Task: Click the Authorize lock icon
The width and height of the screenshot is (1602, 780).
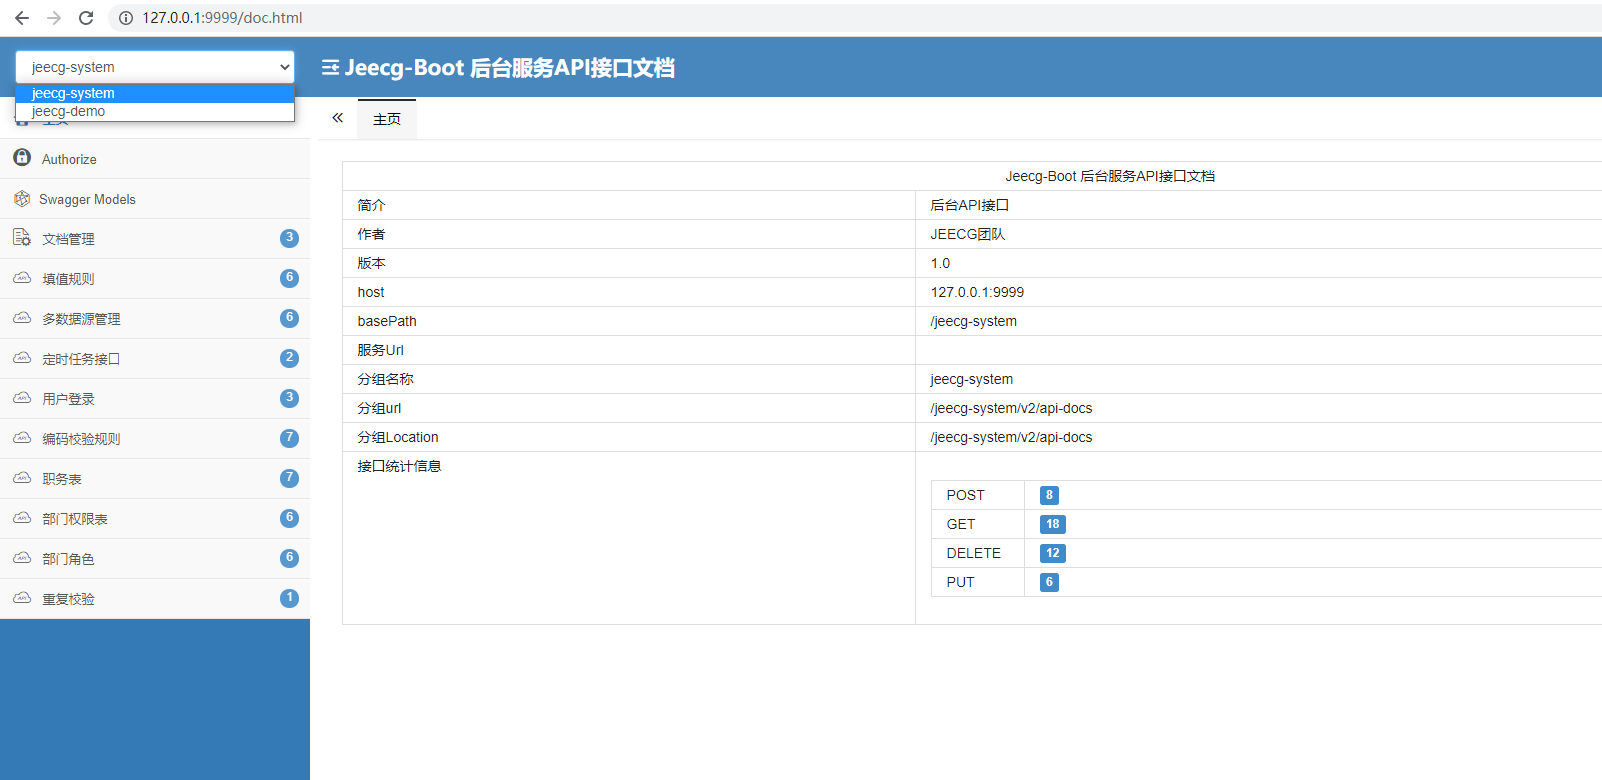Action: [22, 158]
